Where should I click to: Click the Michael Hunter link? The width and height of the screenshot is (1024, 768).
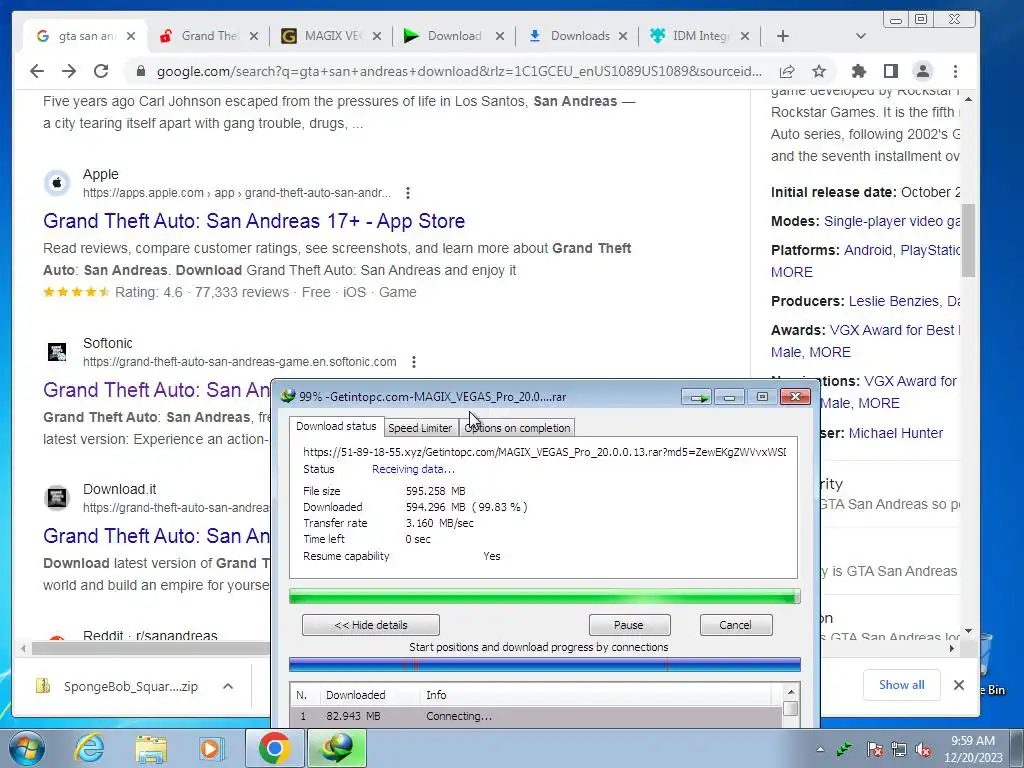click(x=895, y=433)
